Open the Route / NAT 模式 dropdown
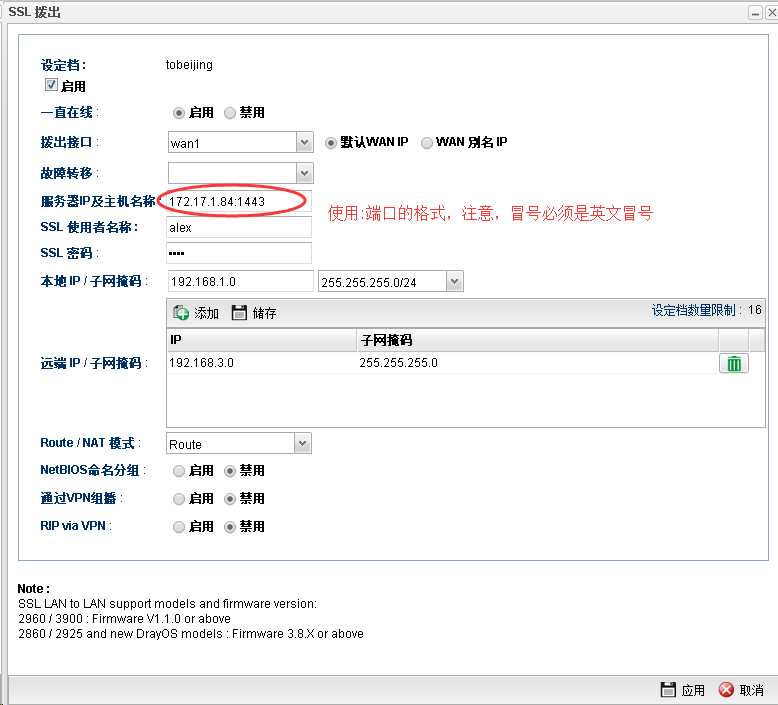Image resolution: width=778 pixels, height=705 pixels. click(x=303, y=443)
